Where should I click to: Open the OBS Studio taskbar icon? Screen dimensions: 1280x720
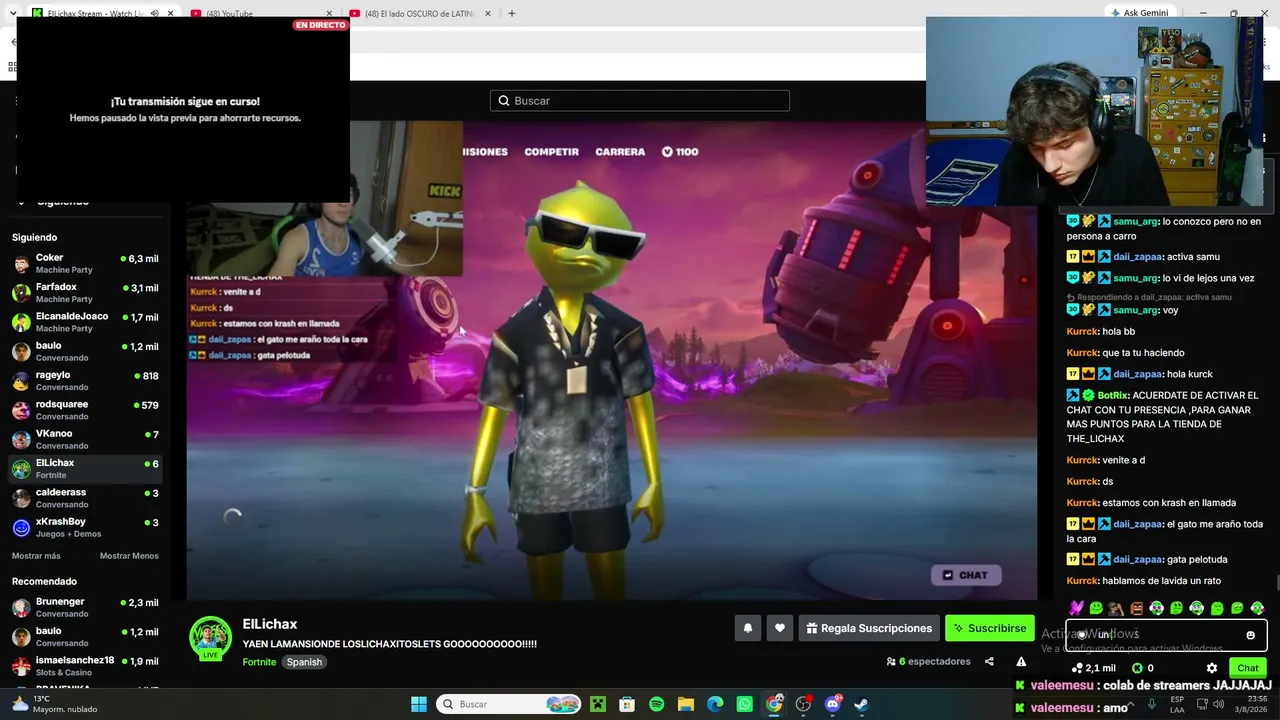[x=803, y=704]
